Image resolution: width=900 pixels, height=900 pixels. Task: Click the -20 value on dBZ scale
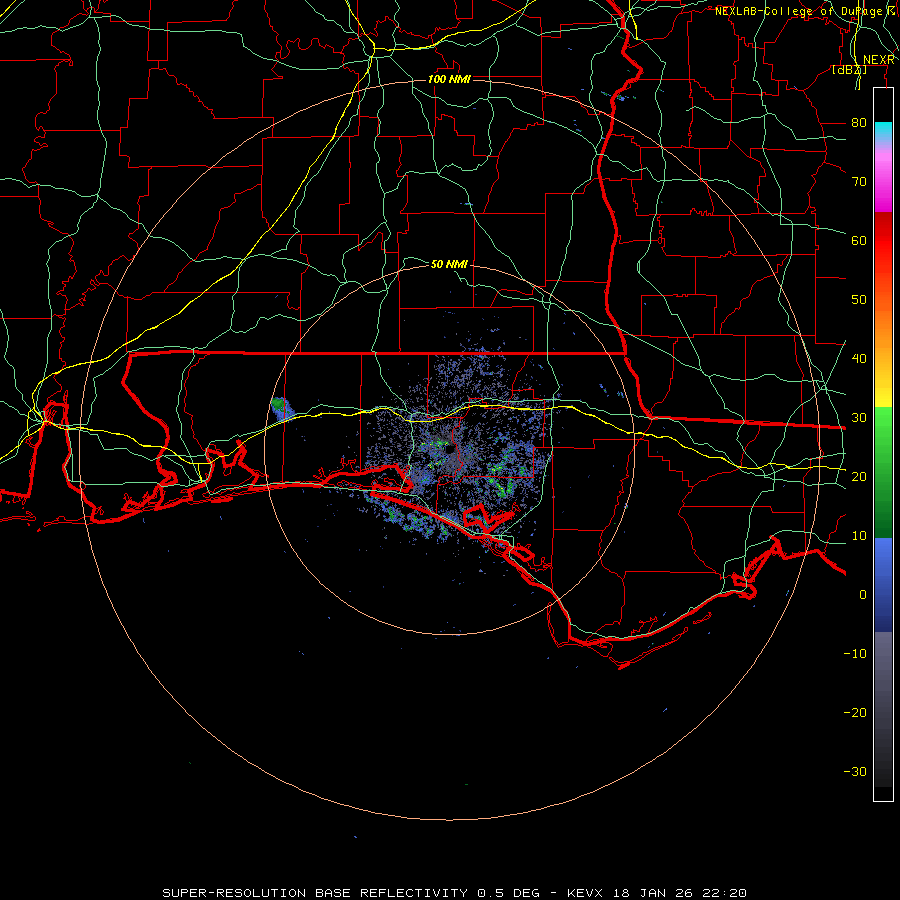tap(855, 712)
